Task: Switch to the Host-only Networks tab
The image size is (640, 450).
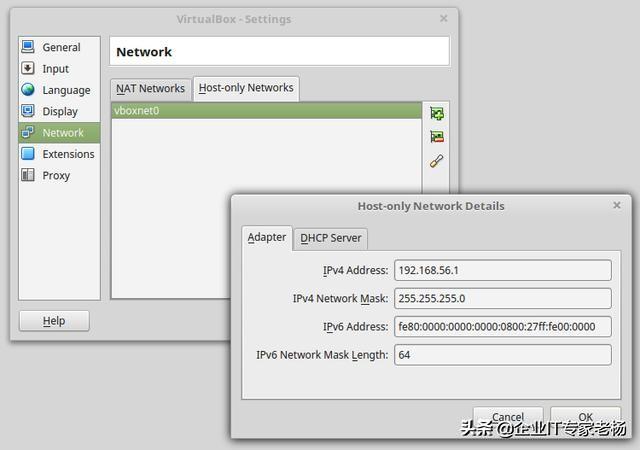Action: point(246,88)
